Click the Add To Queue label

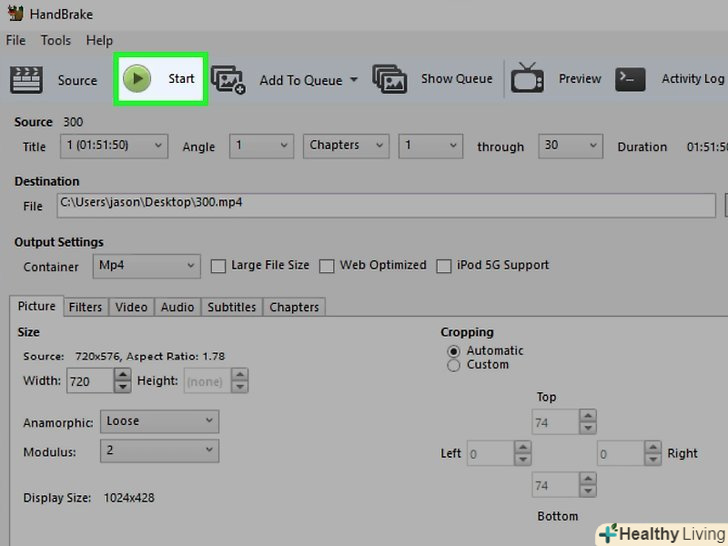pos(301,80)
